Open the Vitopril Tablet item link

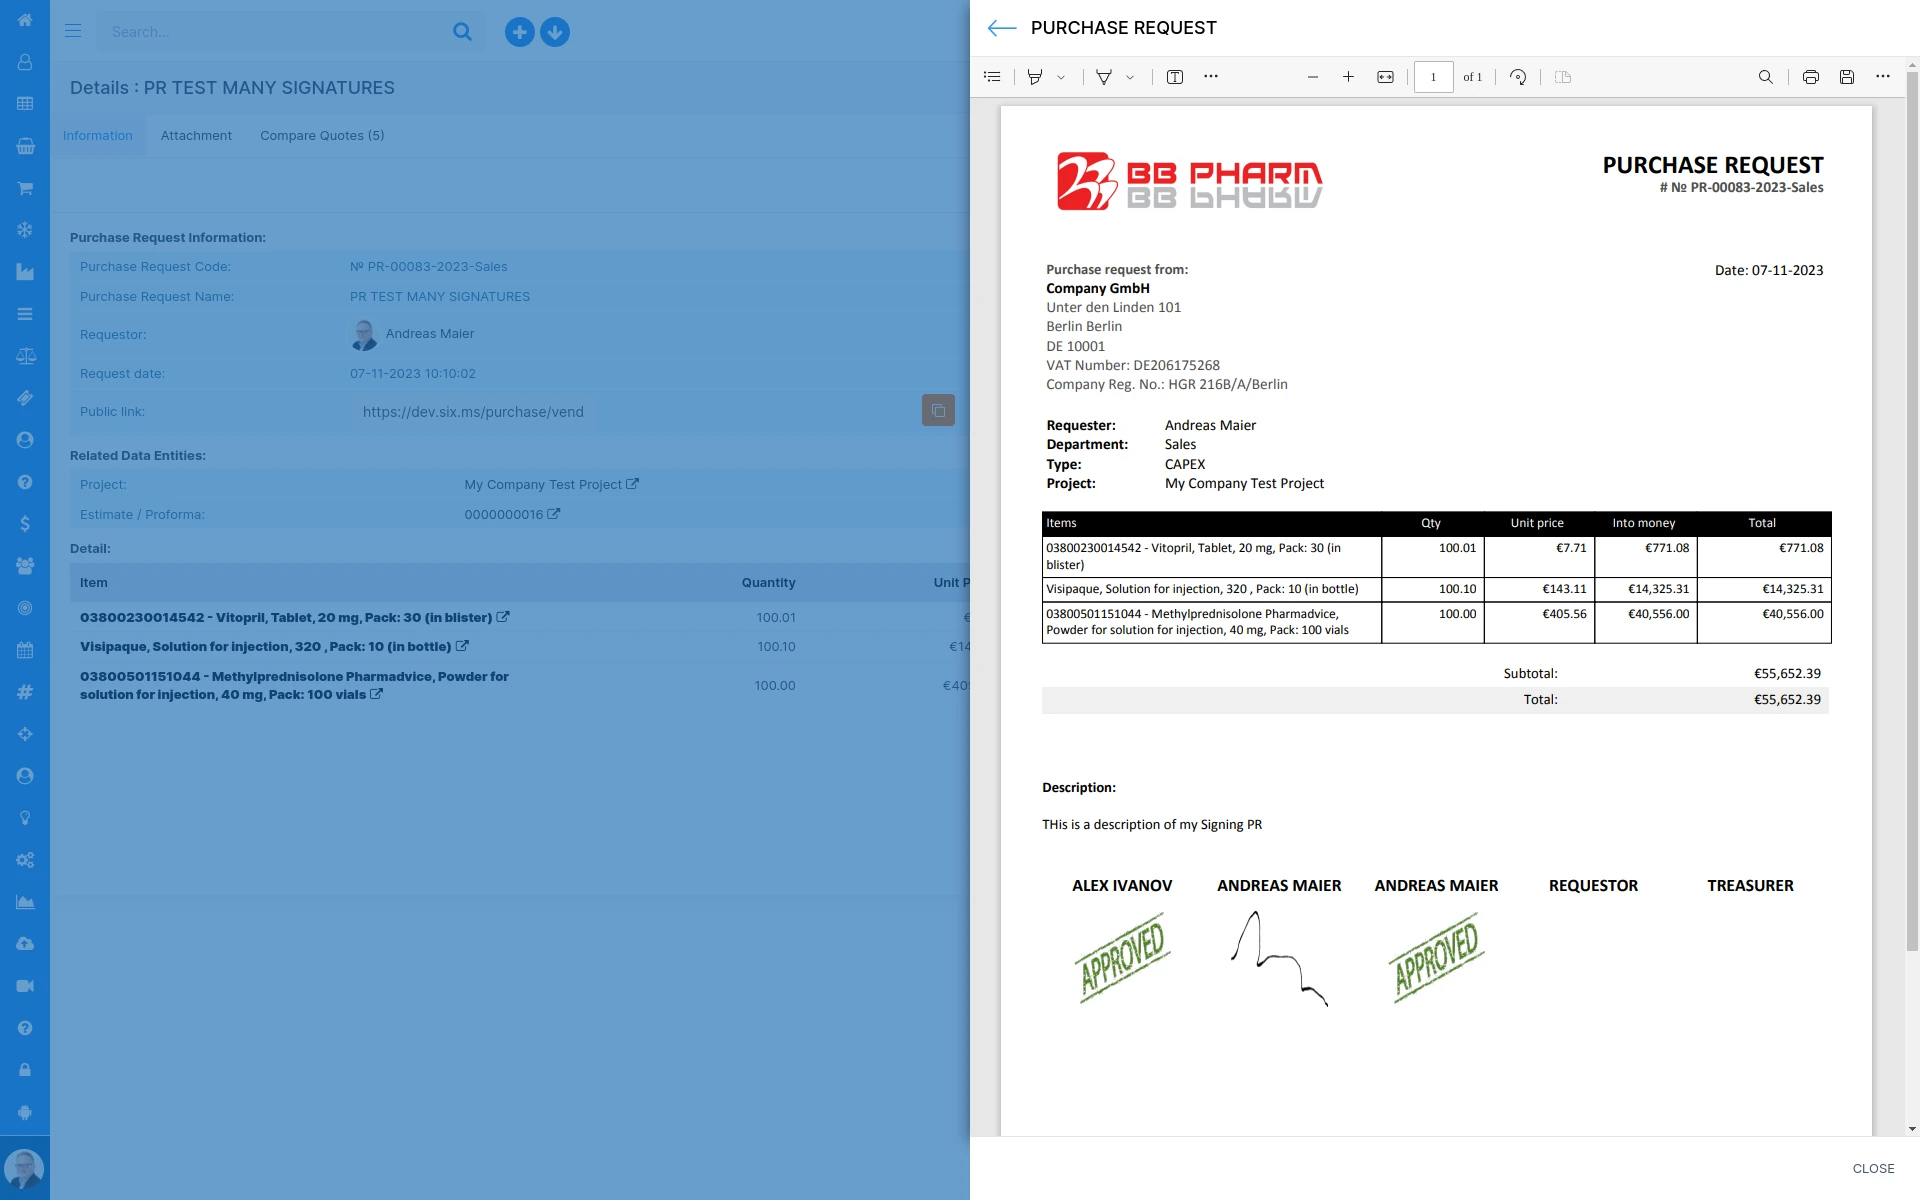coord(295,618)
